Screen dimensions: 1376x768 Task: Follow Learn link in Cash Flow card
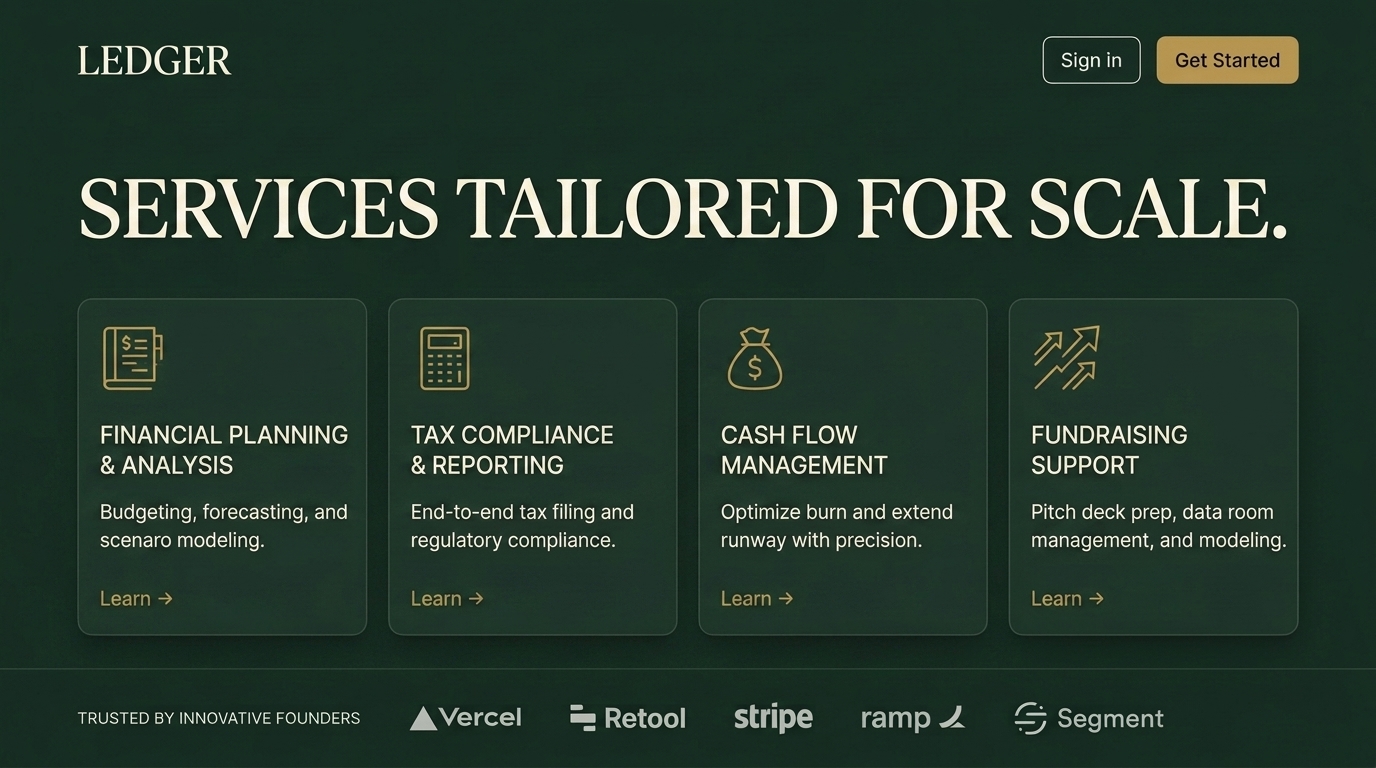[757, 599]
